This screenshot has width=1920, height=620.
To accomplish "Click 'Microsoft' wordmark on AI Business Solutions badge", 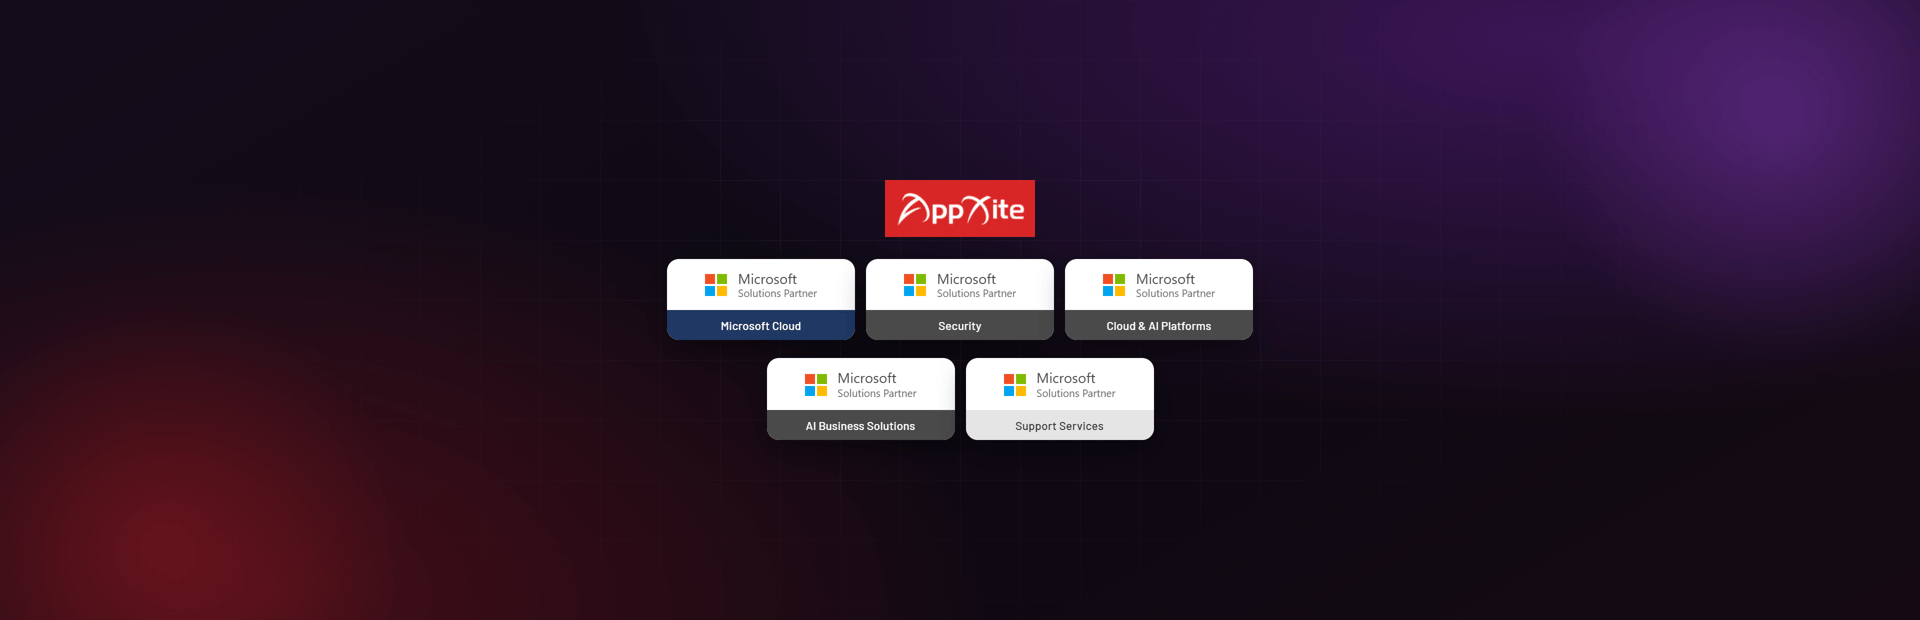I will click(x=867, y=378).
